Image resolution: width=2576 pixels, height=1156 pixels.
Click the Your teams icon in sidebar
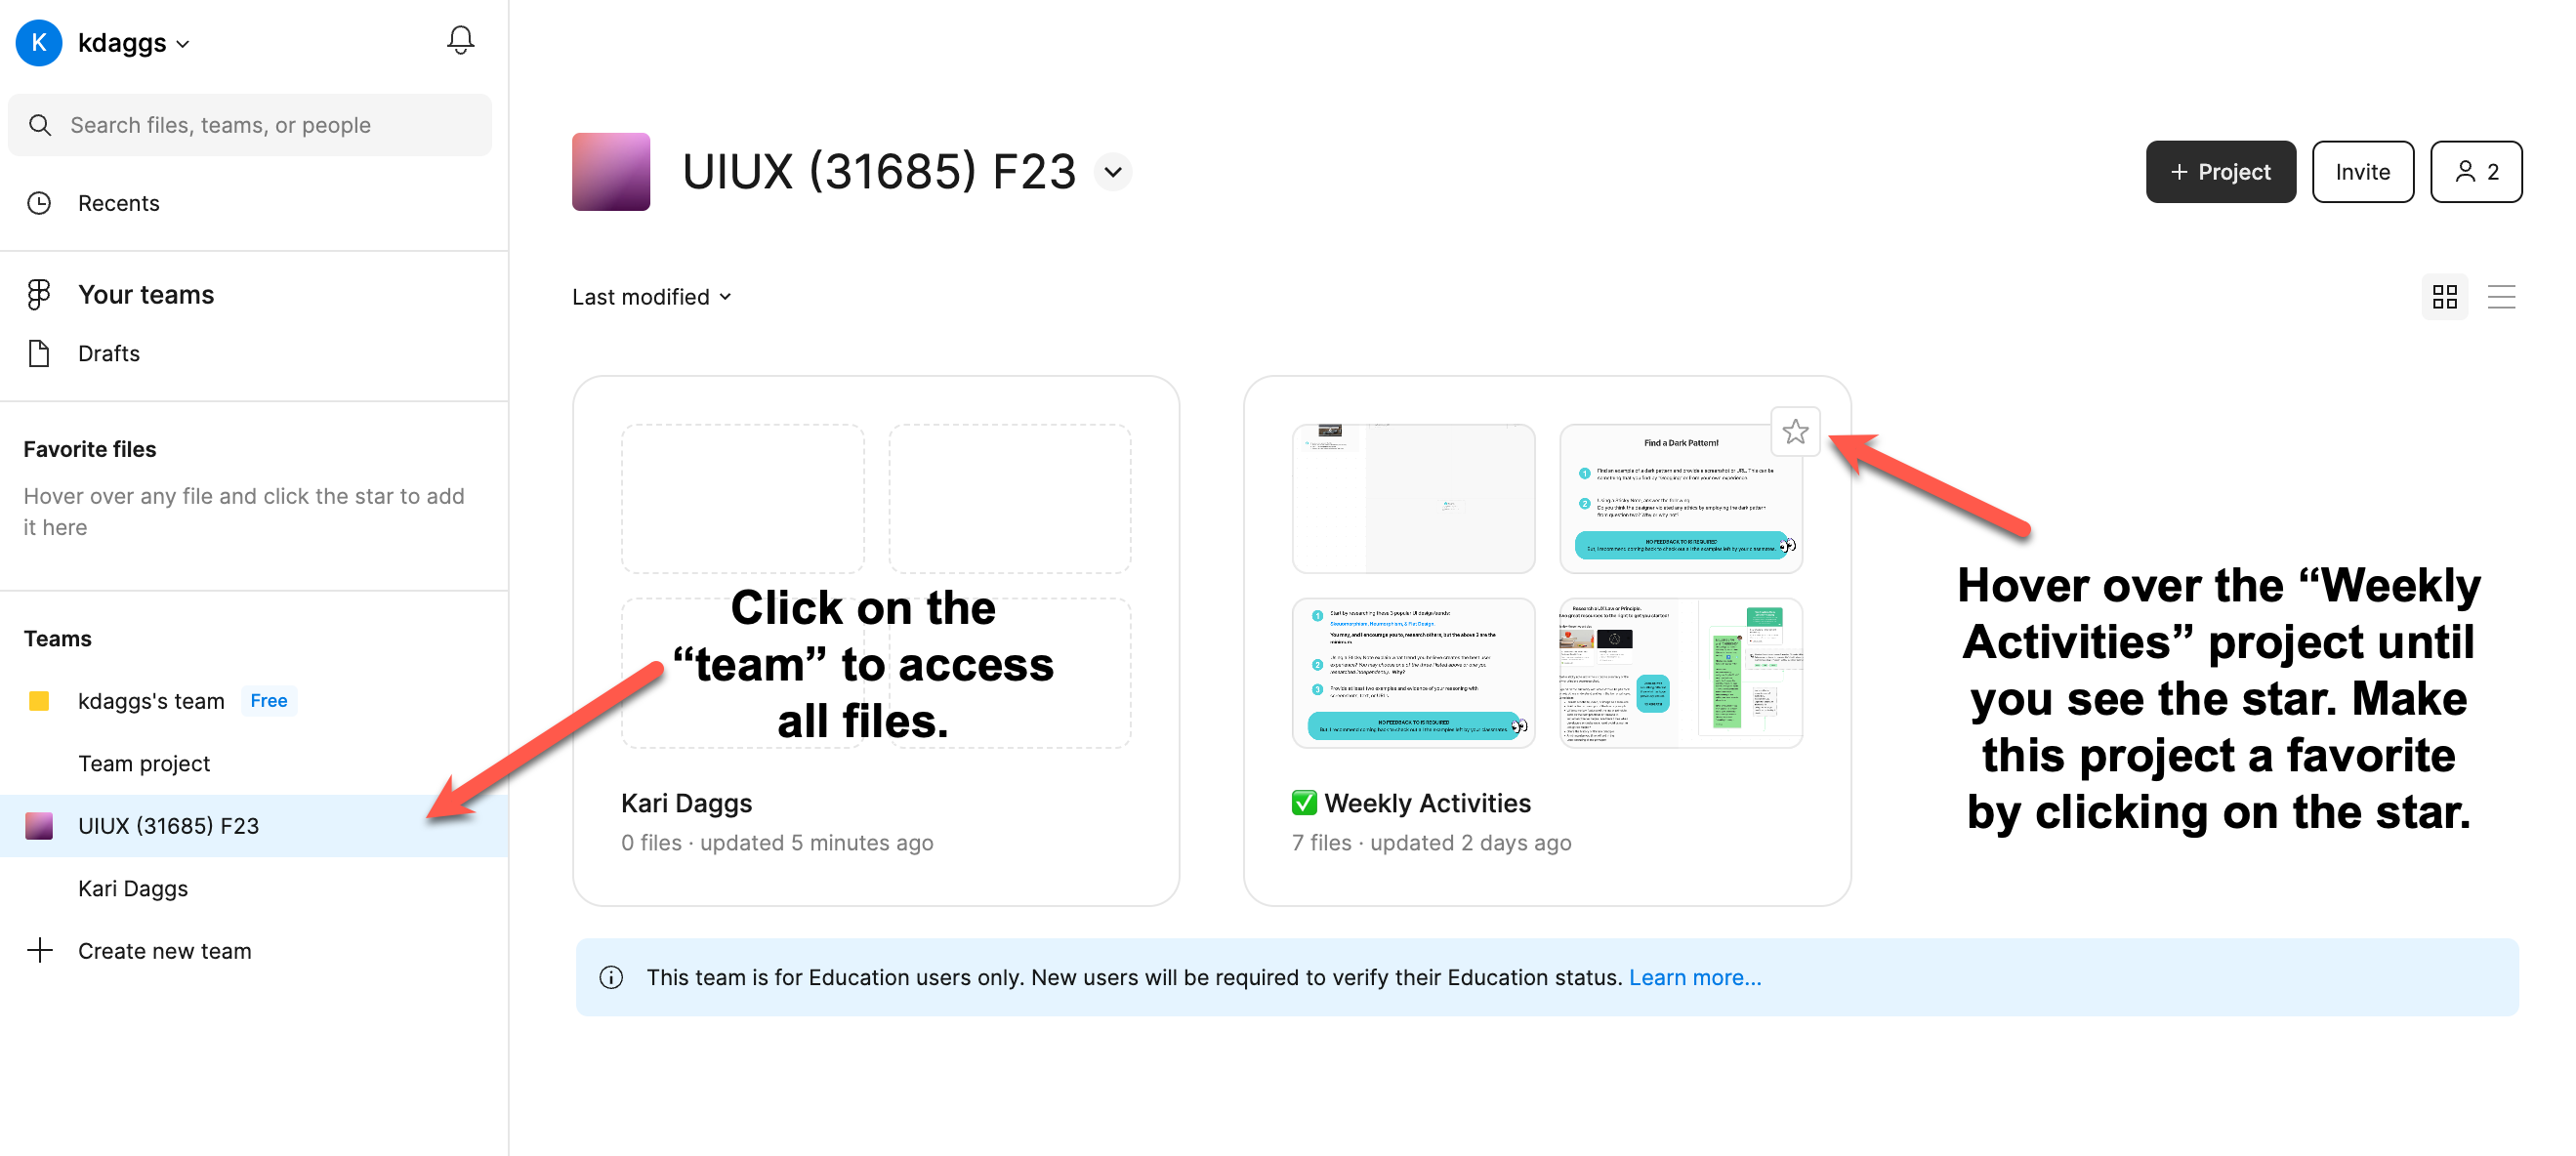click(x=39, y=294)
